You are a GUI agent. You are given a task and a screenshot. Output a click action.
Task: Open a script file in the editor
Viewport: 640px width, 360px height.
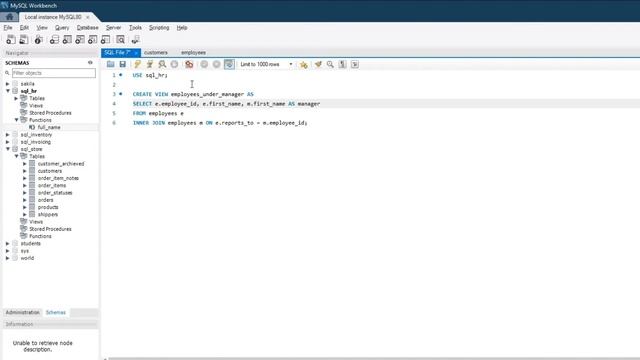(110, 64)
